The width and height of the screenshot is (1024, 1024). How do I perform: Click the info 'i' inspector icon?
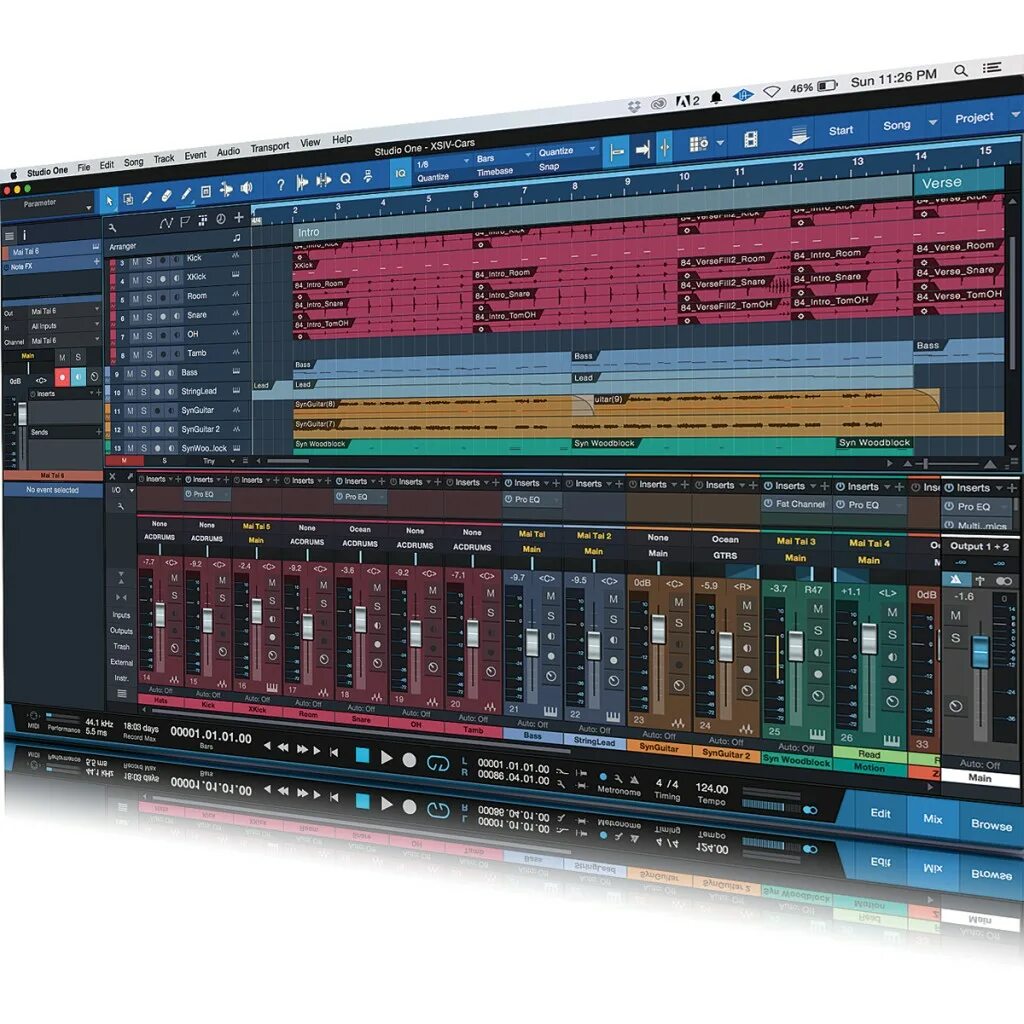(x=25, y=235)
